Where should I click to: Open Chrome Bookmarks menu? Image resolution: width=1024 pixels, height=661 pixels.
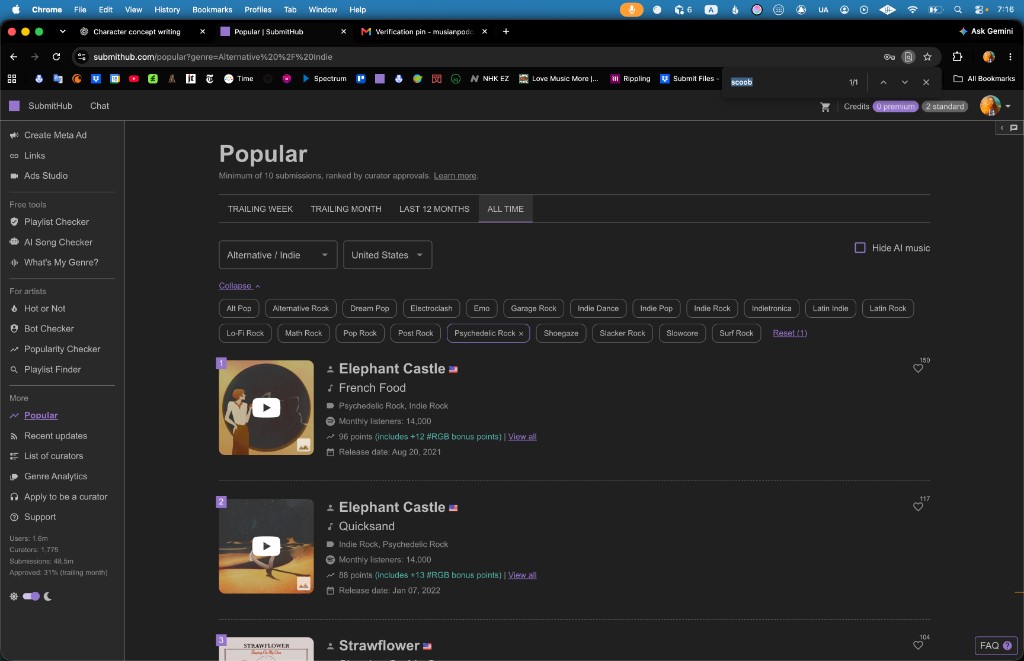[212, 10]
